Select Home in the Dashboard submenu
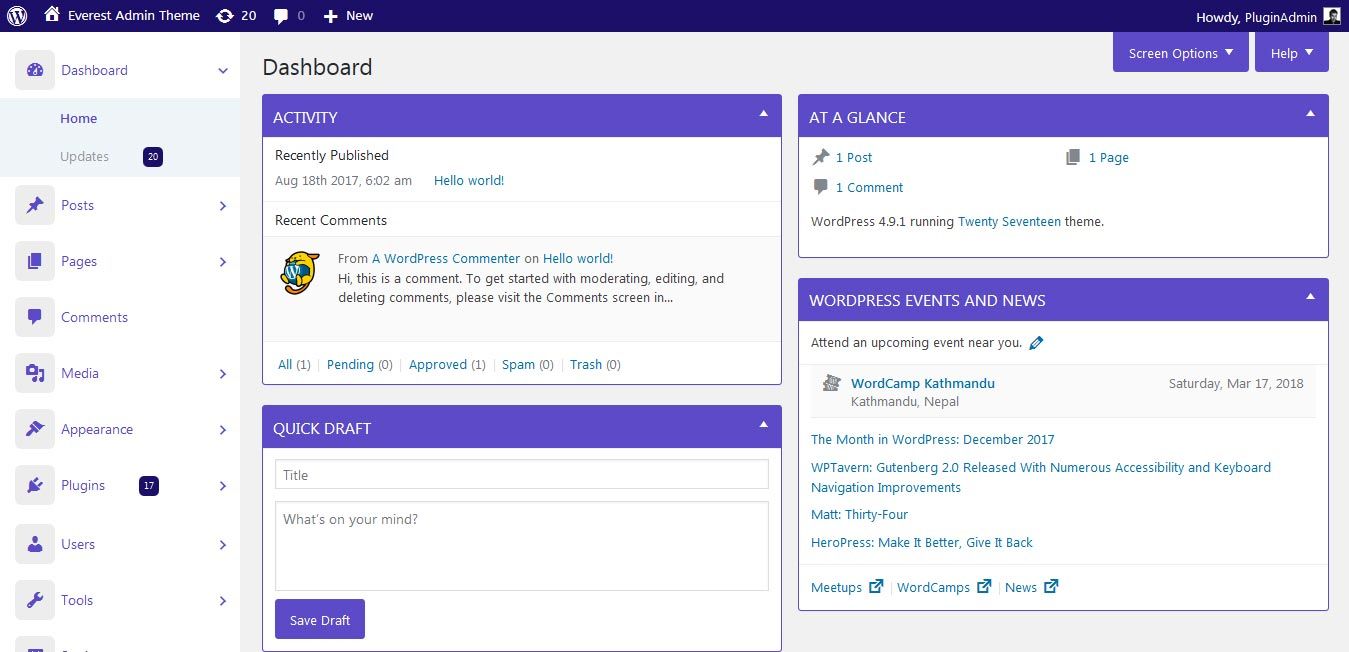The image size is (1349, 652). (x=79, y=118)
